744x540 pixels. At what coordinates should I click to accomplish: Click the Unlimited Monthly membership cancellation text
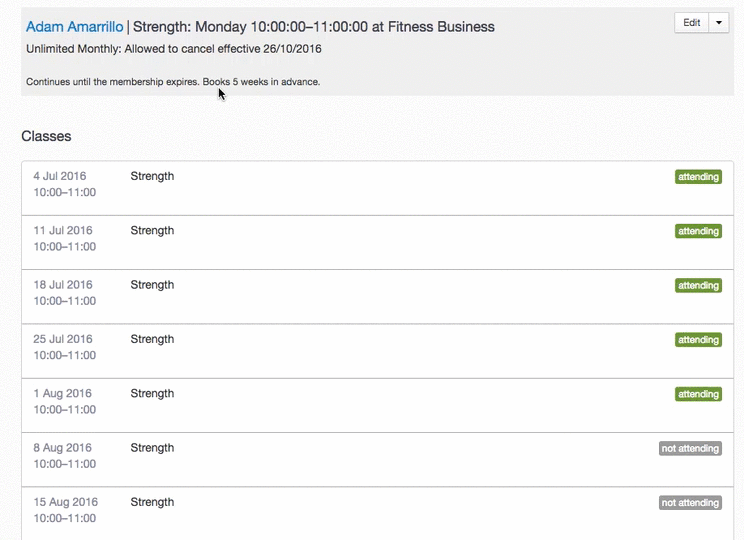pos(173,49)
